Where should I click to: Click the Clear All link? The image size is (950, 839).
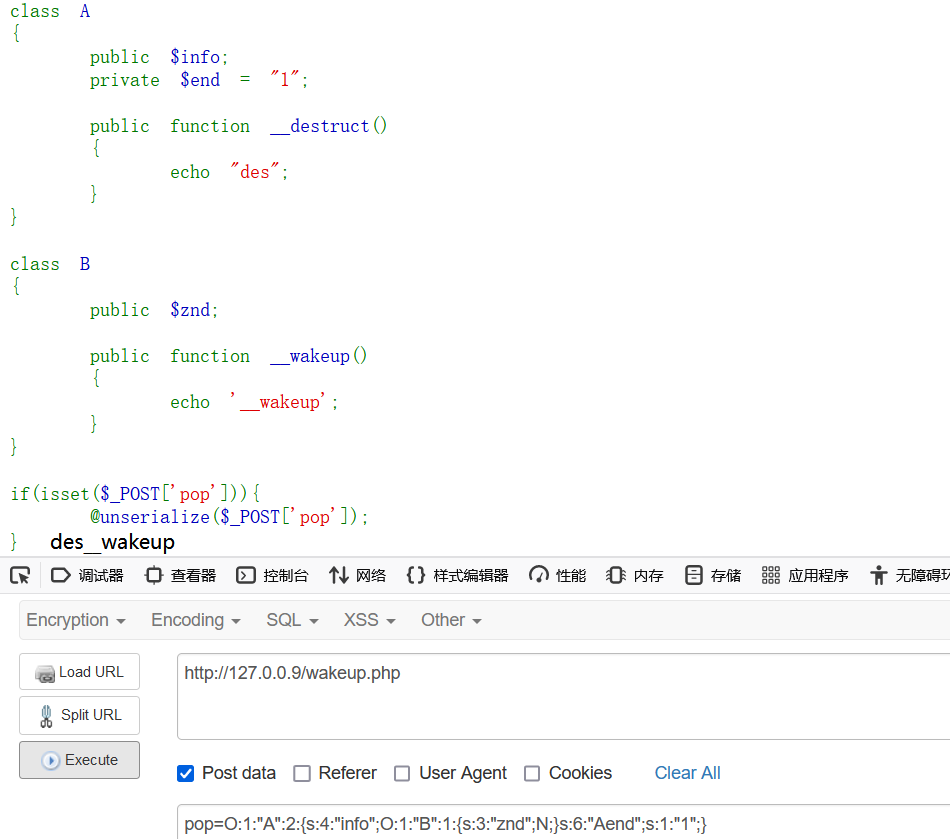687,773
